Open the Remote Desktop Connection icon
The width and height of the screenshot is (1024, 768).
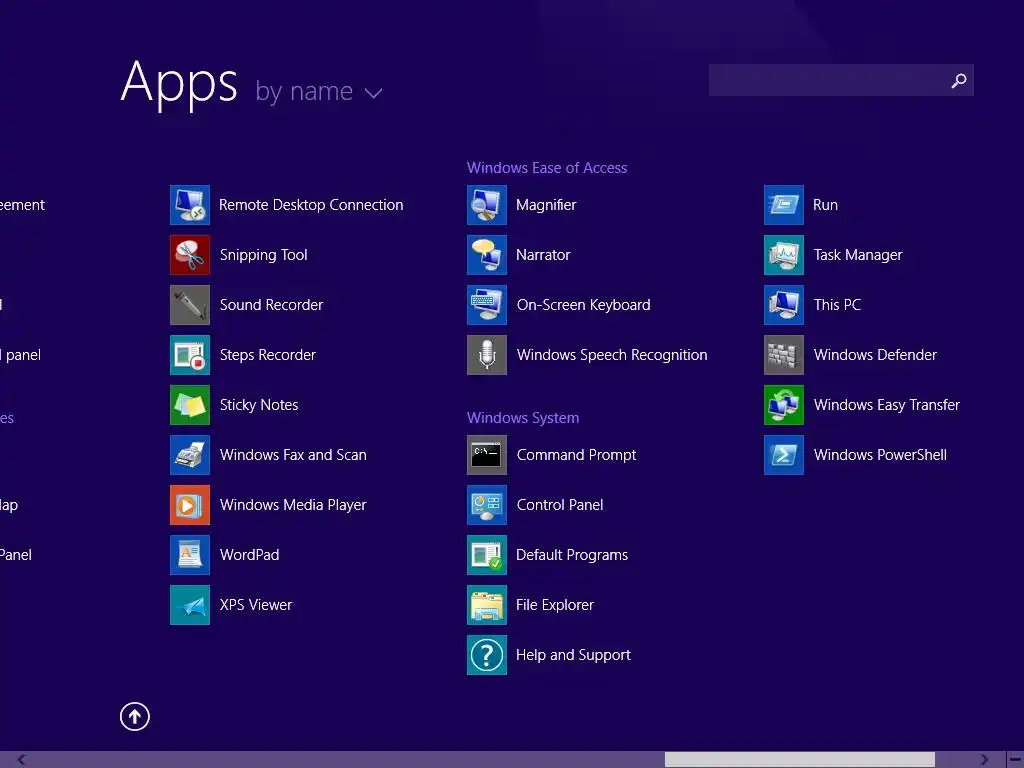click(x=190, y=205)
